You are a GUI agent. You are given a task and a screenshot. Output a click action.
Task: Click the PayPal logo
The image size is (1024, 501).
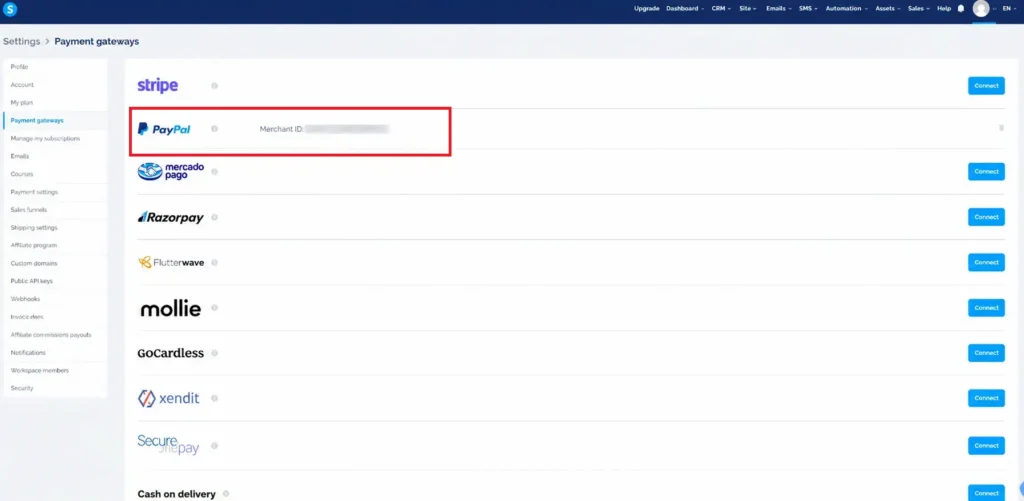(x=164, y=129)
